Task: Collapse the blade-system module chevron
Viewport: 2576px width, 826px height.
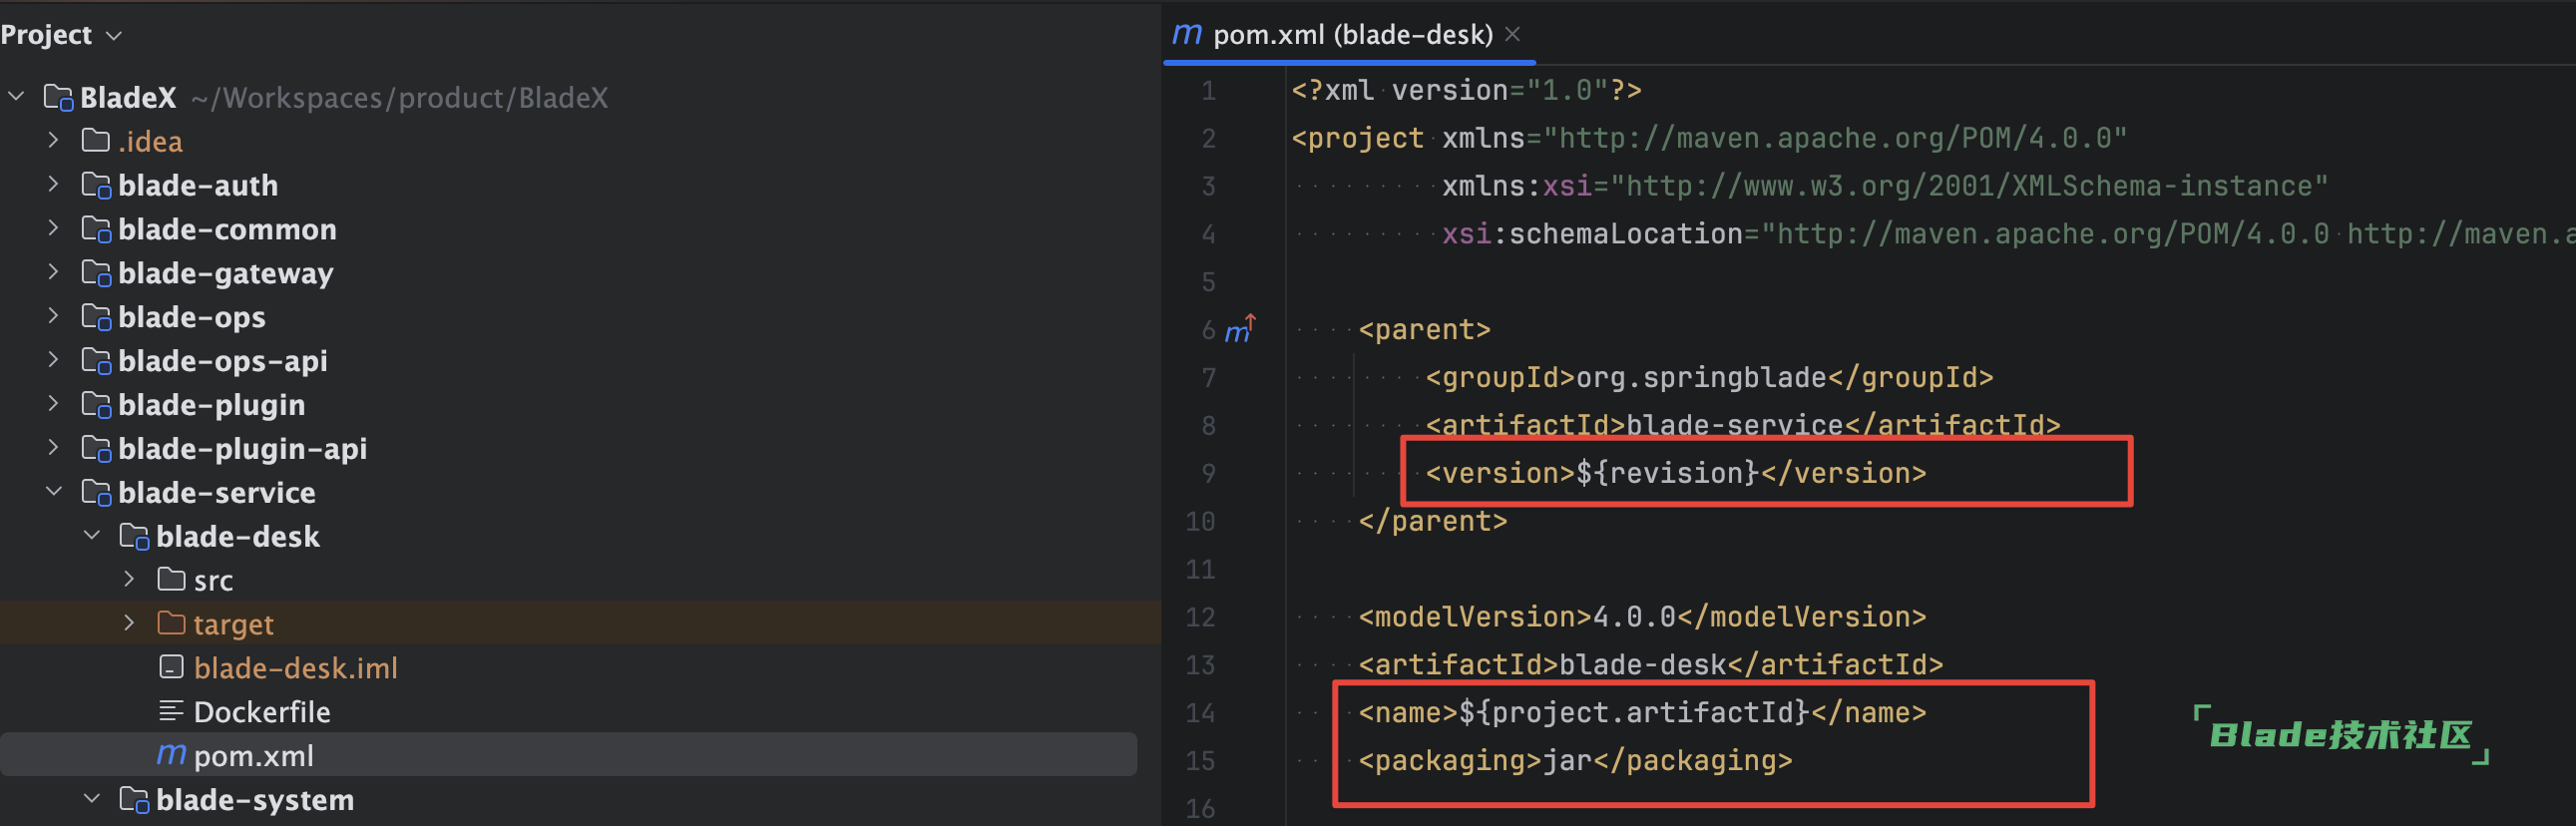Action: click(91, 799)
